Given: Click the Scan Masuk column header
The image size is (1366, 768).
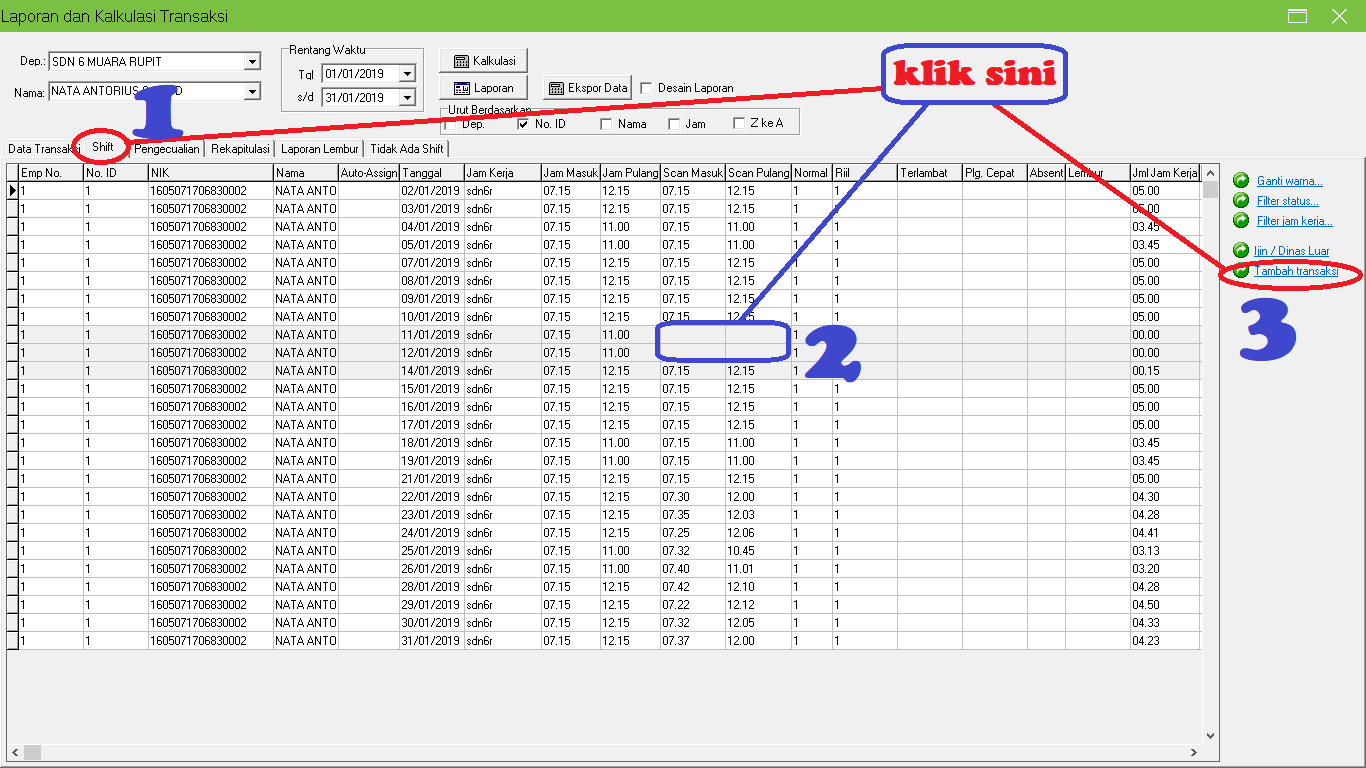Looking at the screenshot, I should click(x=692, y=173).
